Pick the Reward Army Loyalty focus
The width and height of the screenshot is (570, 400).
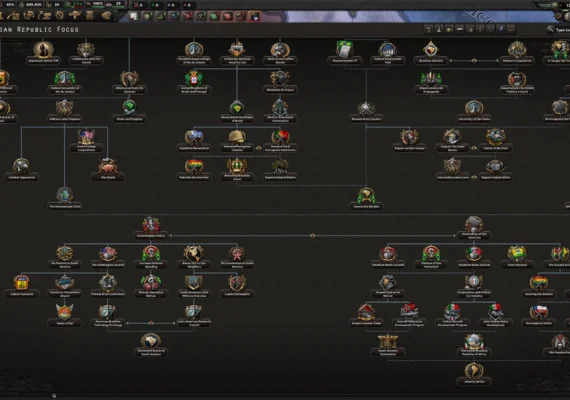366,111
